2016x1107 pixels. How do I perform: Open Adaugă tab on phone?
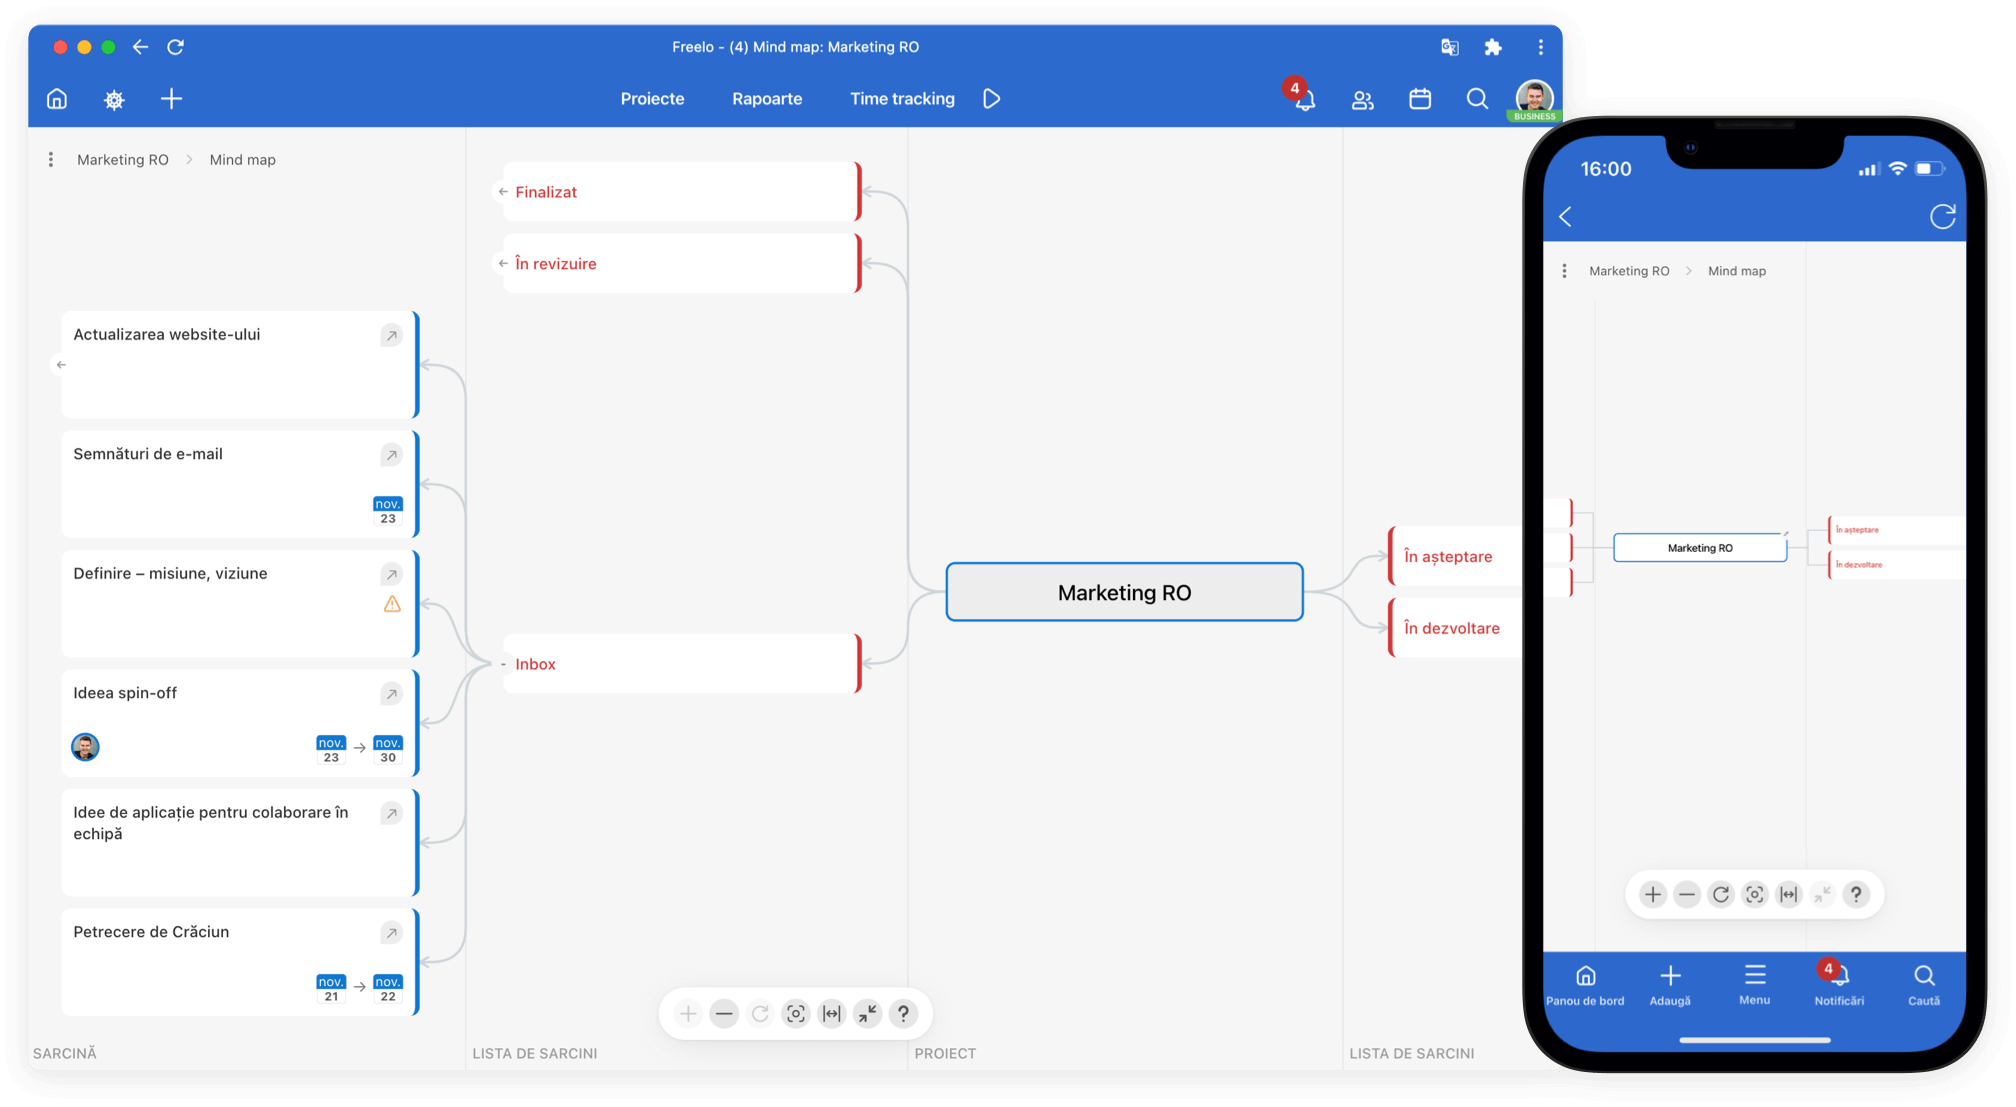pos(1670,985)
